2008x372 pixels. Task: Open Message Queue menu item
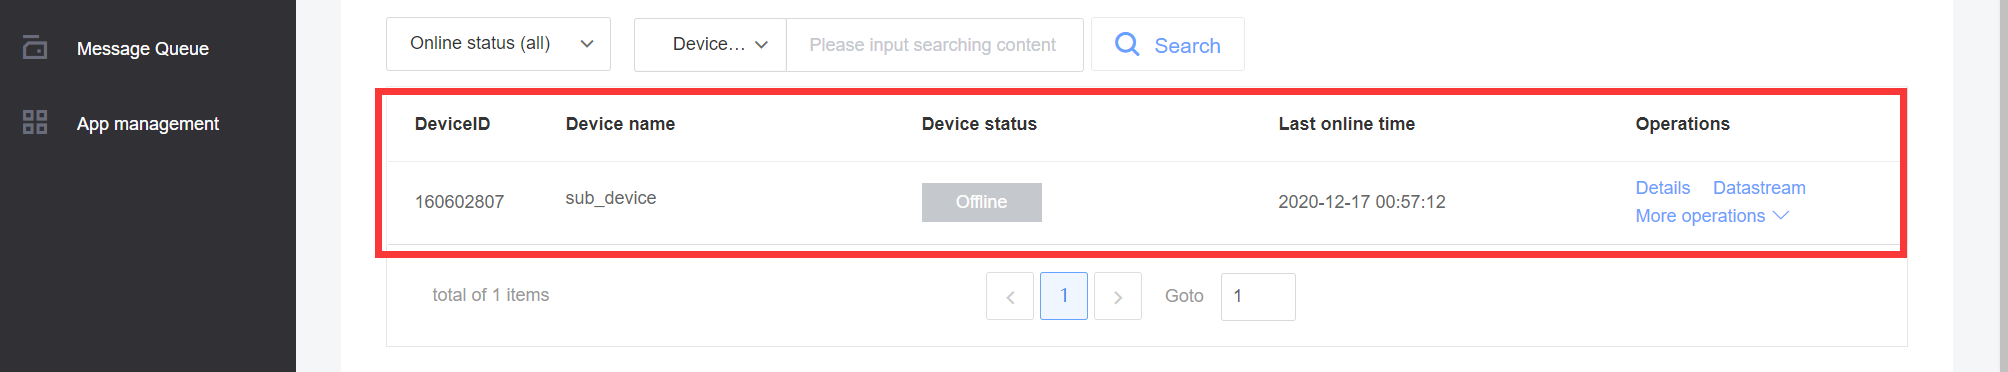tap(143, 48)
